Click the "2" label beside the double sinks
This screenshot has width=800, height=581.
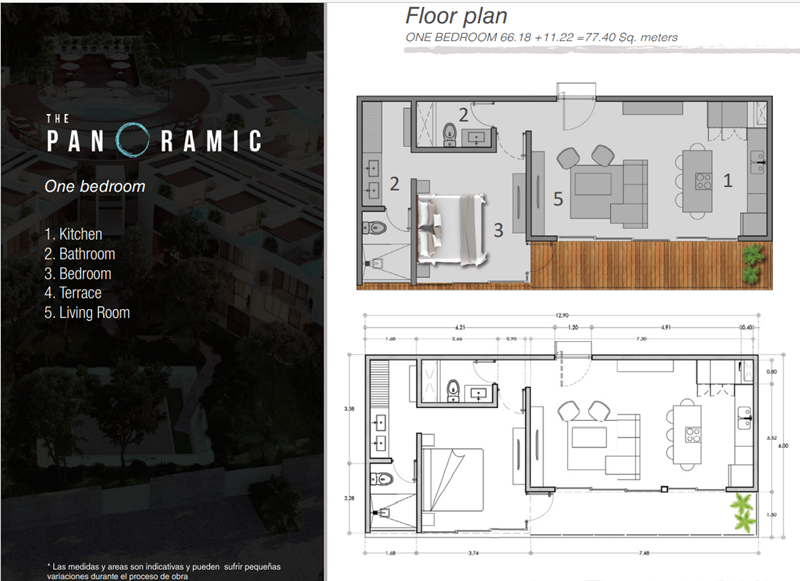coord(394,184)
